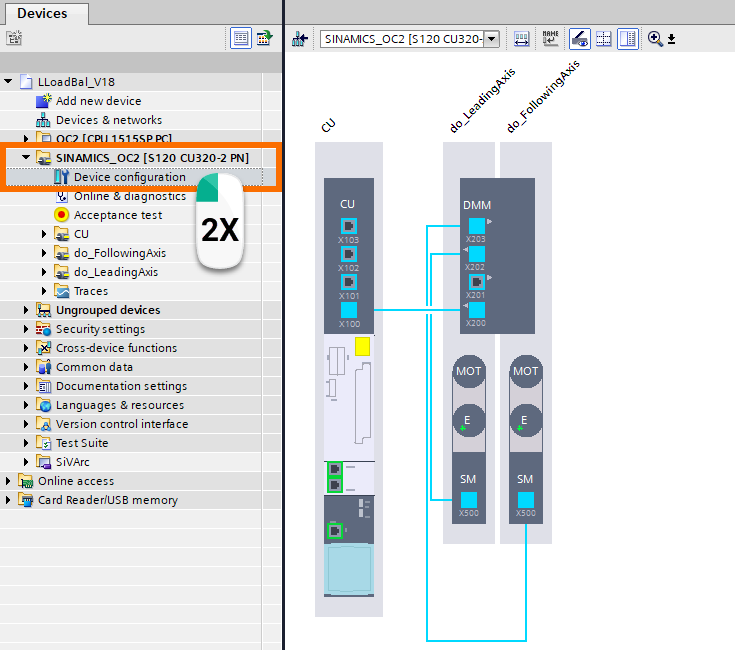735x650 pixels.
Task: Open Acceptance test
Action: pos(118,215)
